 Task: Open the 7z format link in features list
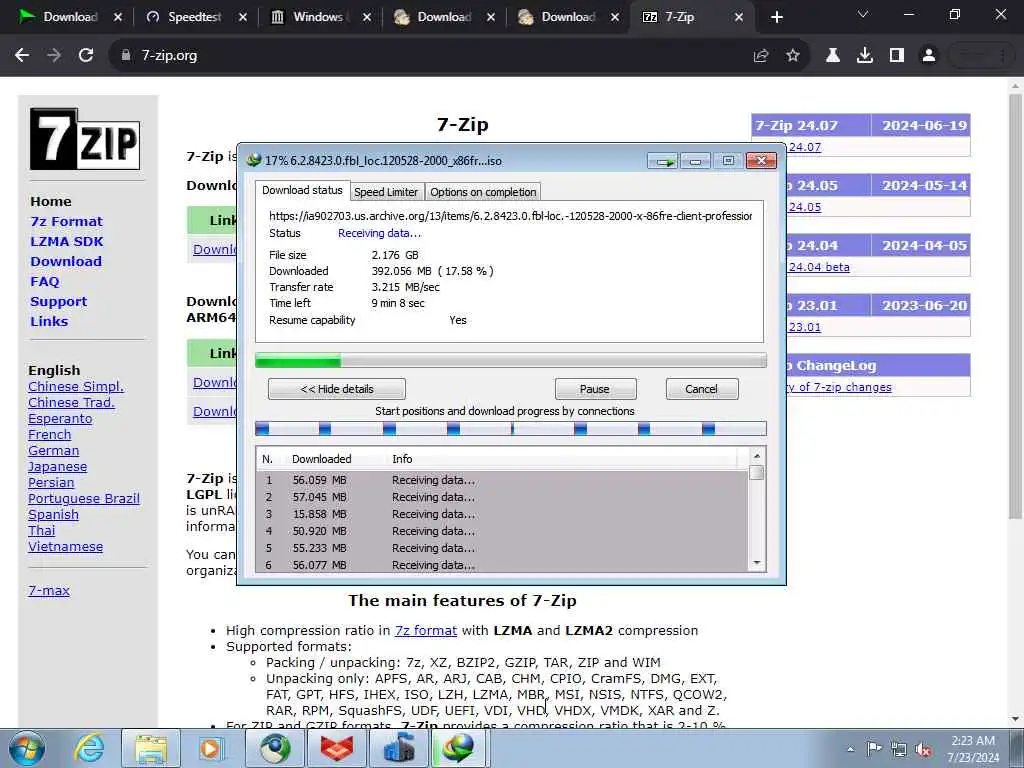(x=426, y=631)
